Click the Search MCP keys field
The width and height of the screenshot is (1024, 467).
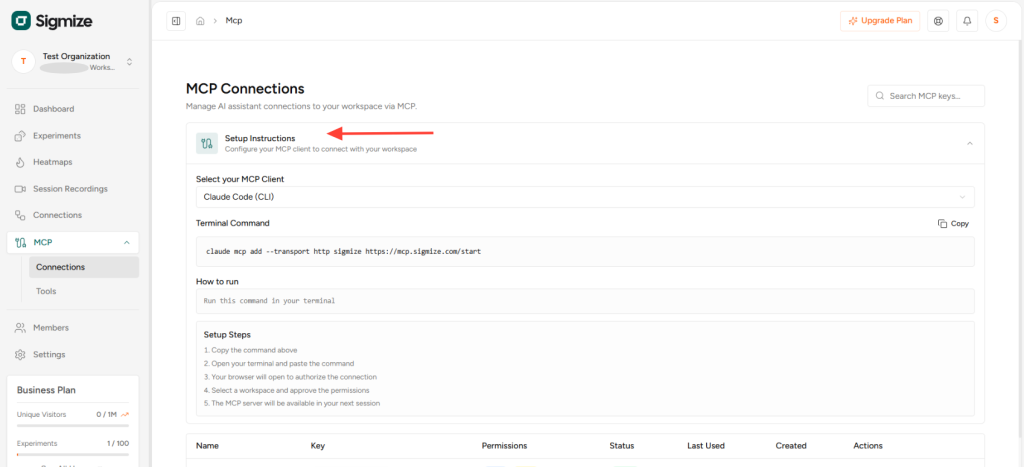(x=925, y=96)
